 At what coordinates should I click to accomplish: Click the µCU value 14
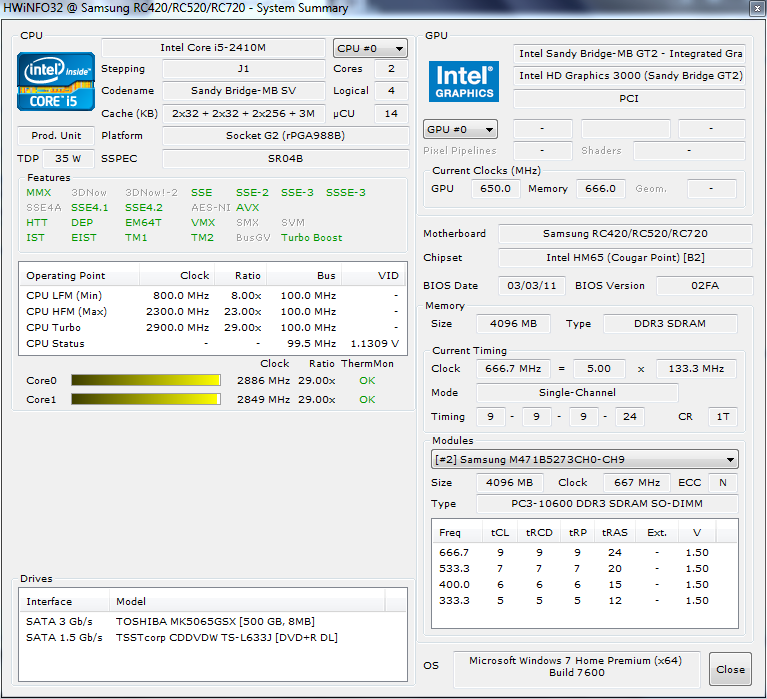pos(391,113)
